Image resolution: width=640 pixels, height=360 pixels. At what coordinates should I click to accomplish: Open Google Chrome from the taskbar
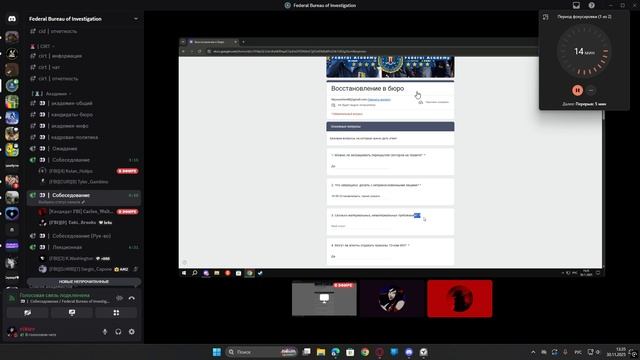coord(365,352)
